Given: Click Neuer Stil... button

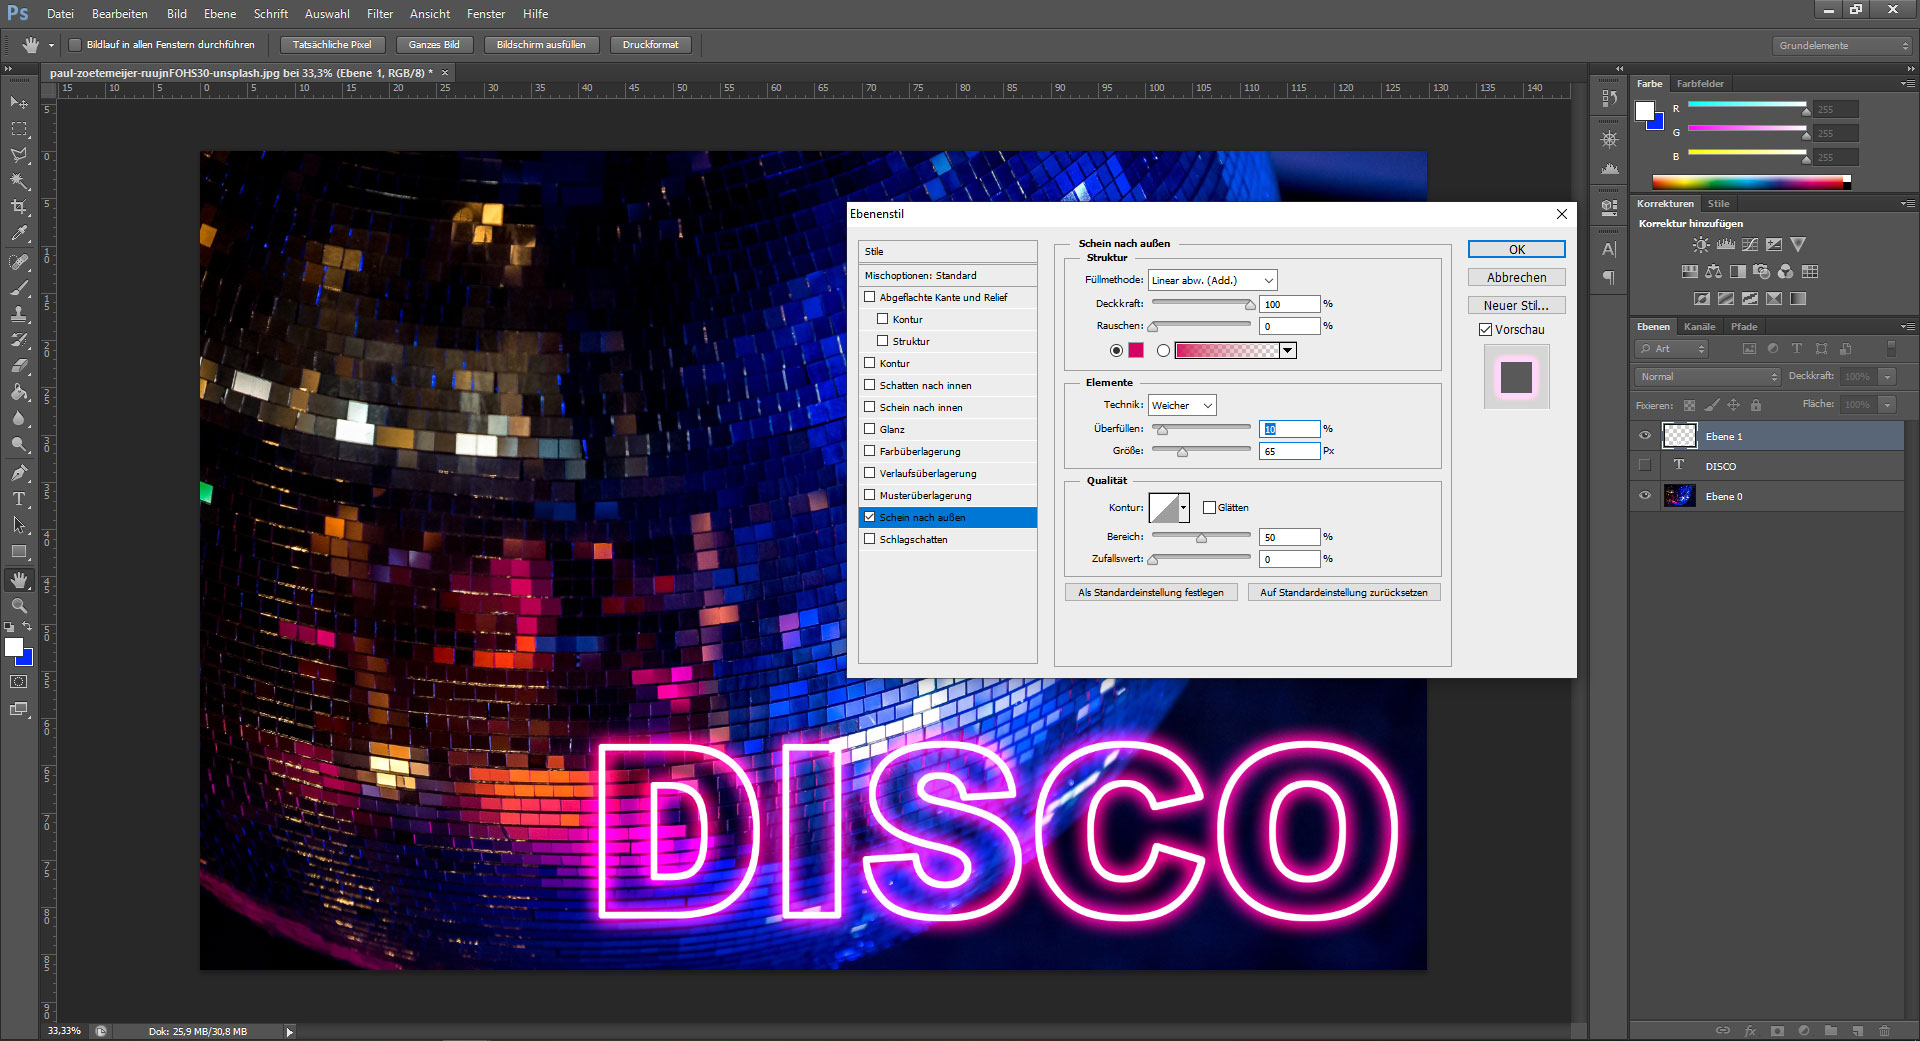Looking at the screenshot, I should 1516,306.
